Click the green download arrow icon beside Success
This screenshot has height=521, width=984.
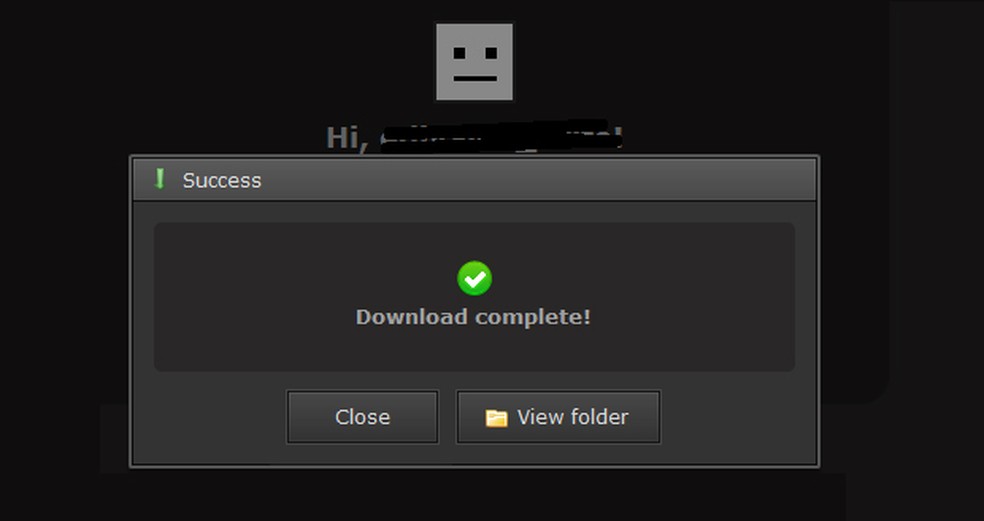(159, 180)
